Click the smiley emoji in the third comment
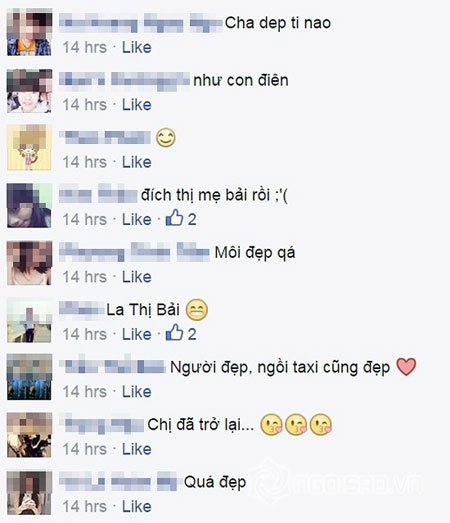 [166, 138]
